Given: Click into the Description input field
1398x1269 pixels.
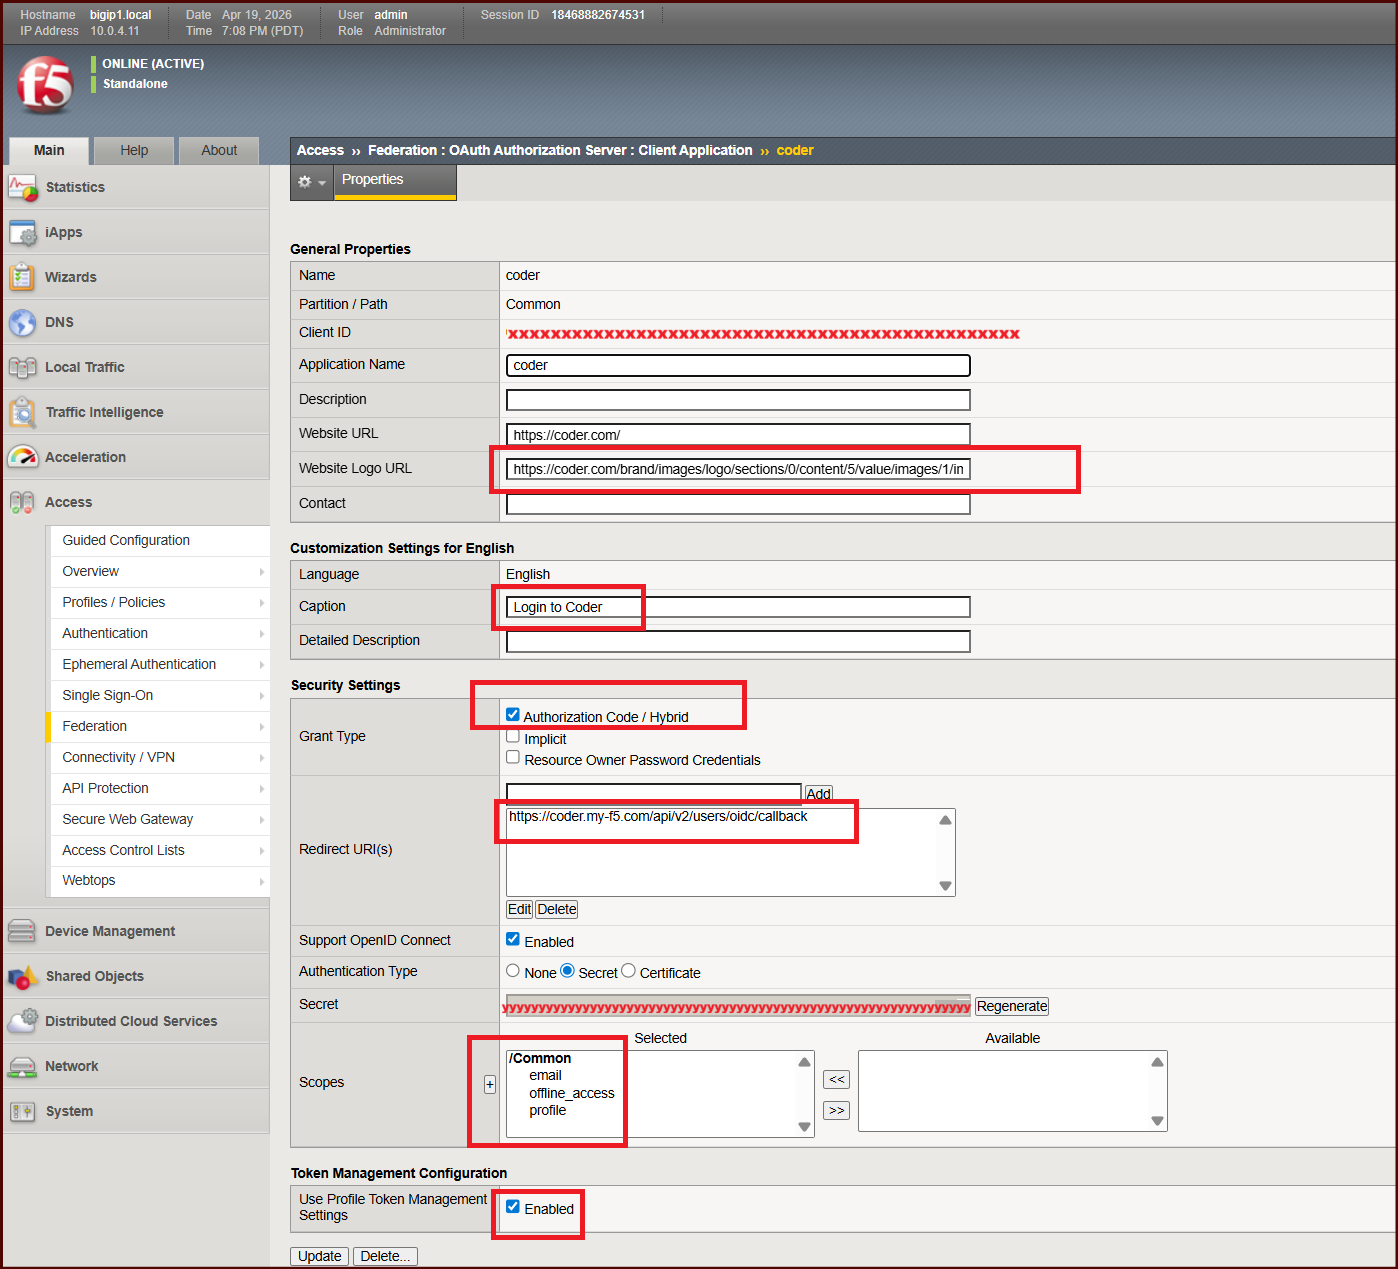Looking at the screenshot, I should tap(737, 400).
